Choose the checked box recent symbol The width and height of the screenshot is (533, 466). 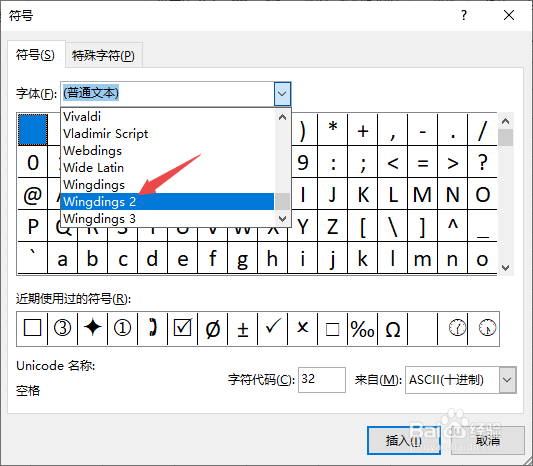click(183, 329)
